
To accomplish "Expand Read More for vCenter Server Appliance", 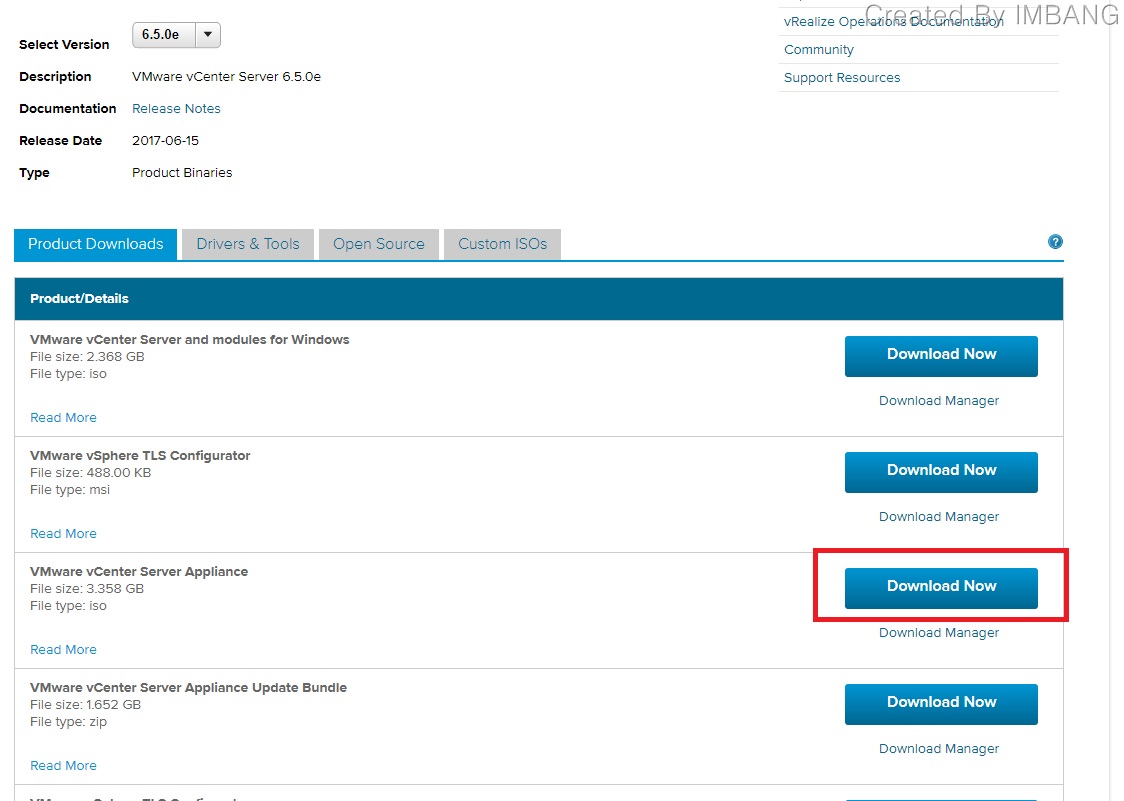I will point(63,649).
